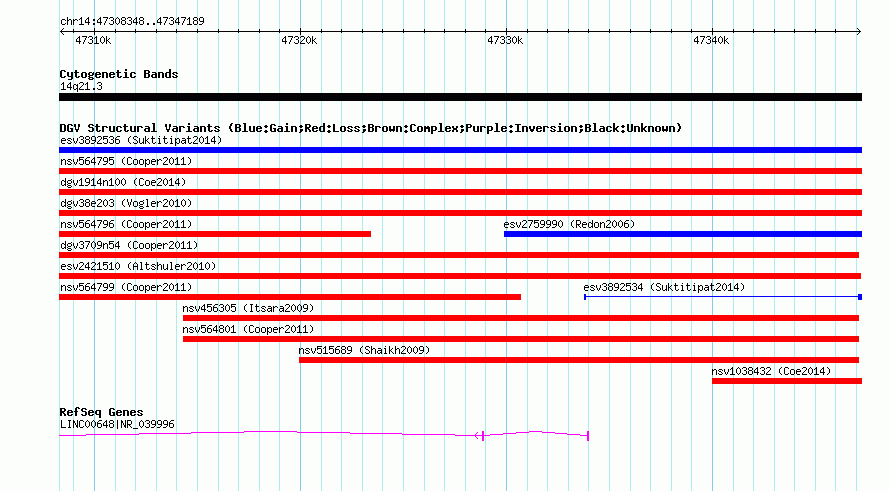Open the LINC00648|NR_039996 gene label
The height and width of the screenshot is (491, 890).
coord(117,425)
